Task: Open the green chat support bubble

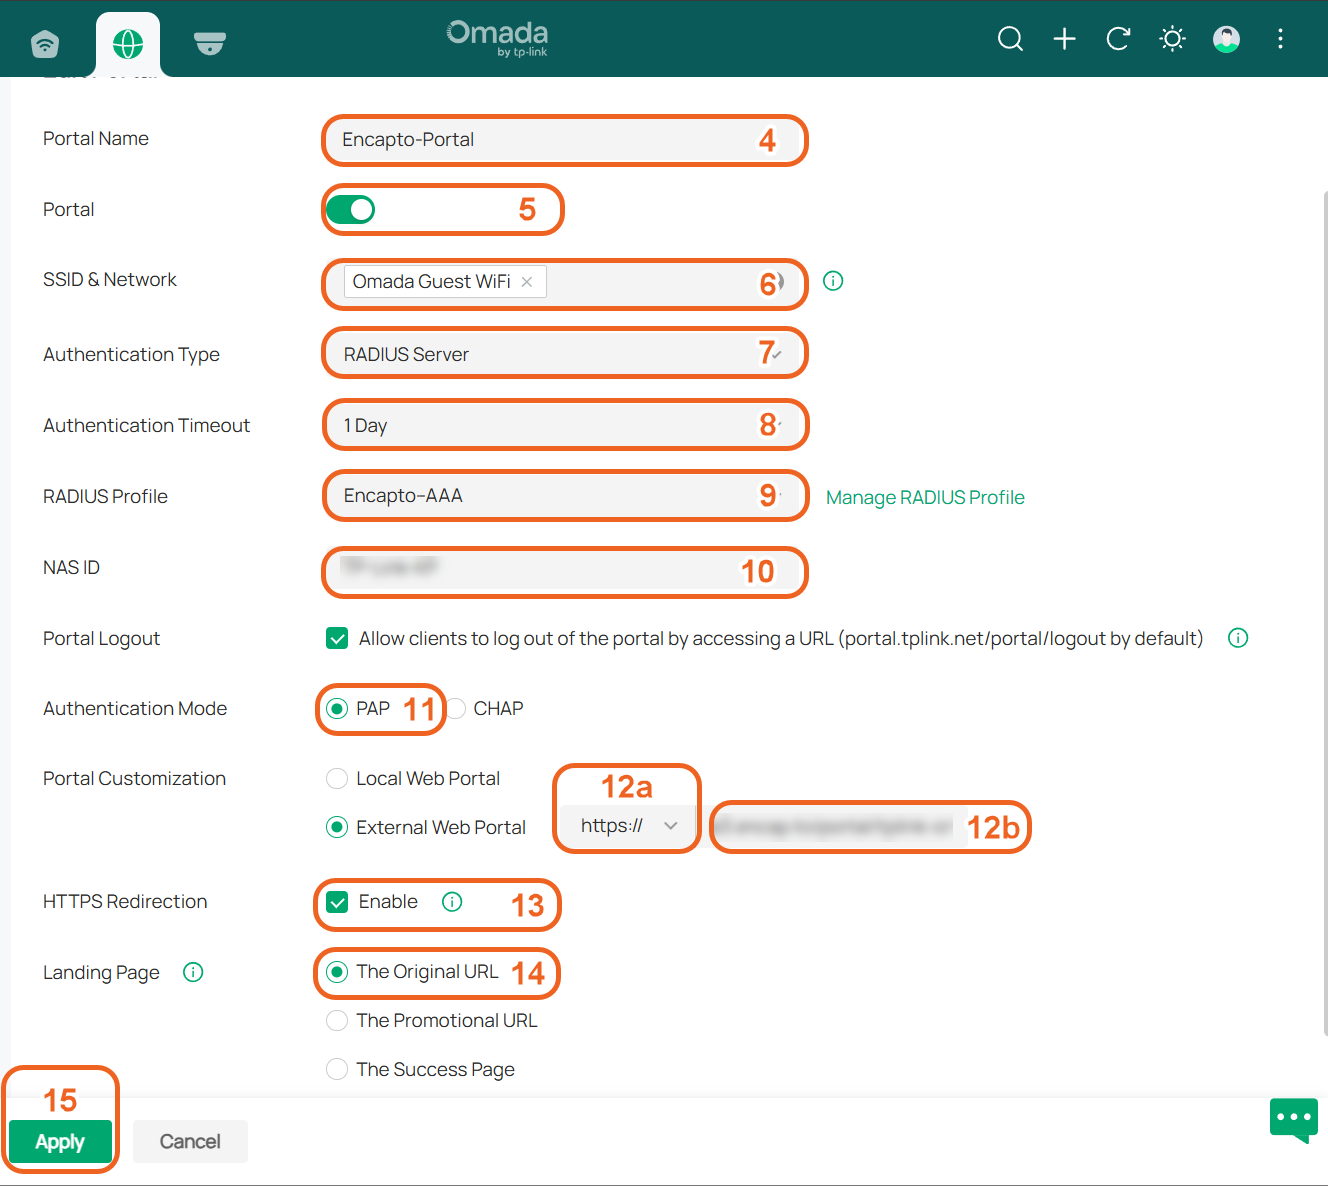Action: (1294, 1119)
